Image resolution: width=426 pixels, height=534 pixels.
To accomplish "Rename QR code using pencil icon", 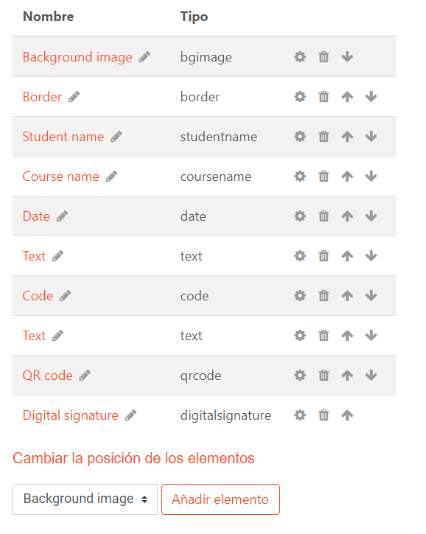I will pos(85,375).
